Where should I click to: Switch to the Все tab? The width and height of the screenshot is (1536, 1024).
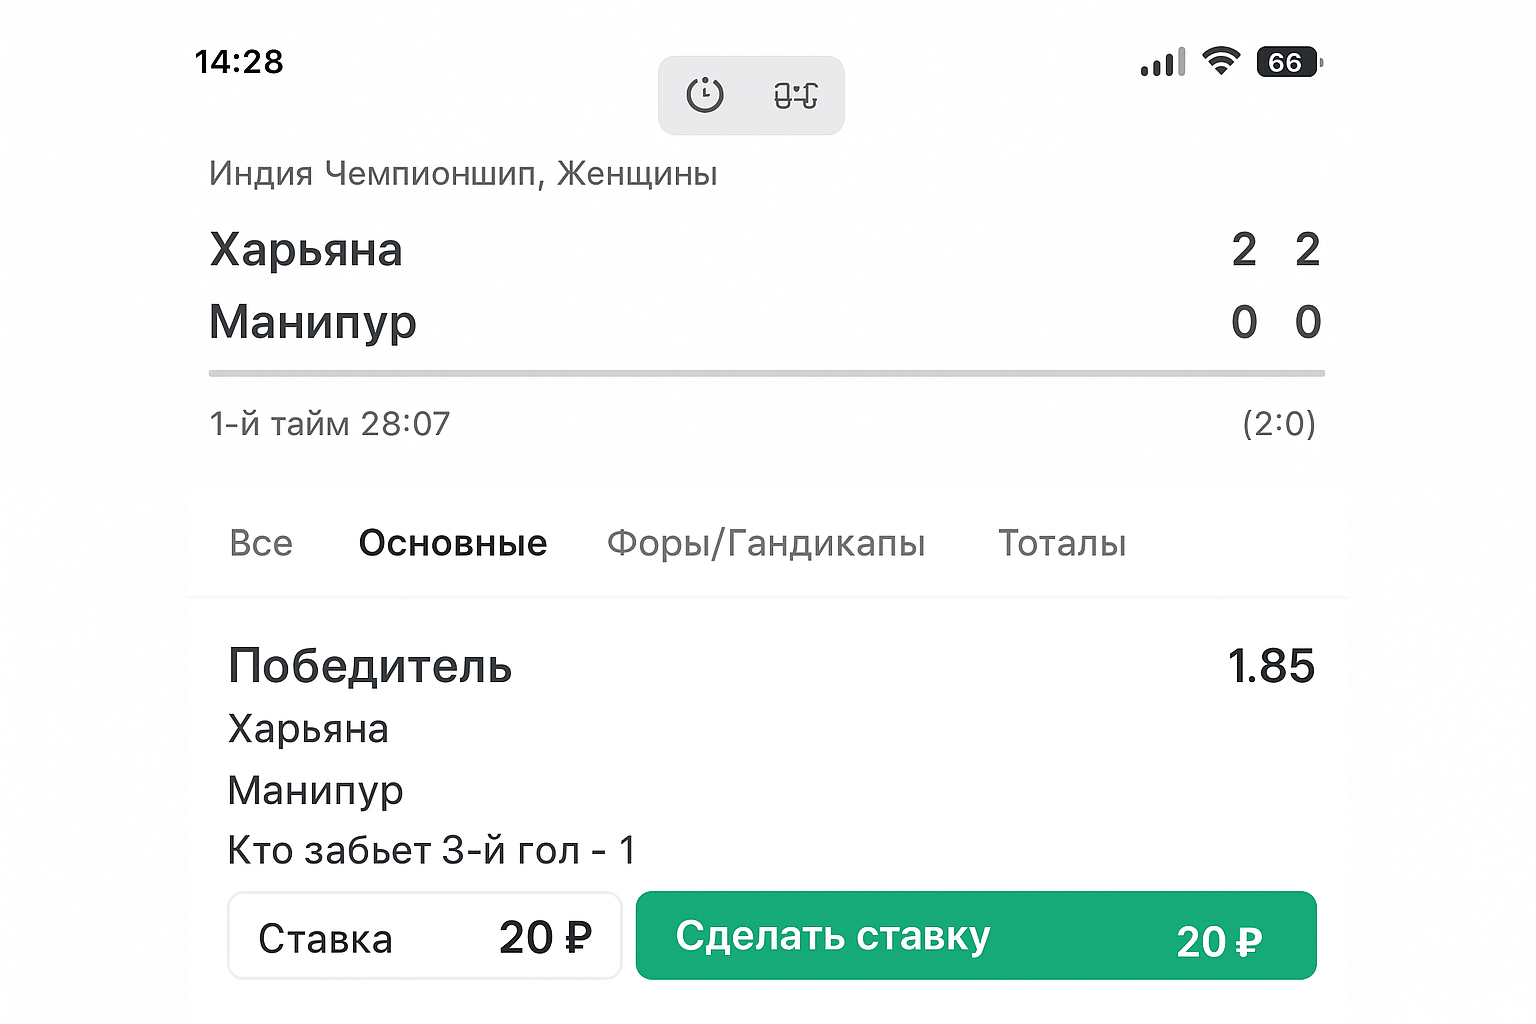pos(261,543)
